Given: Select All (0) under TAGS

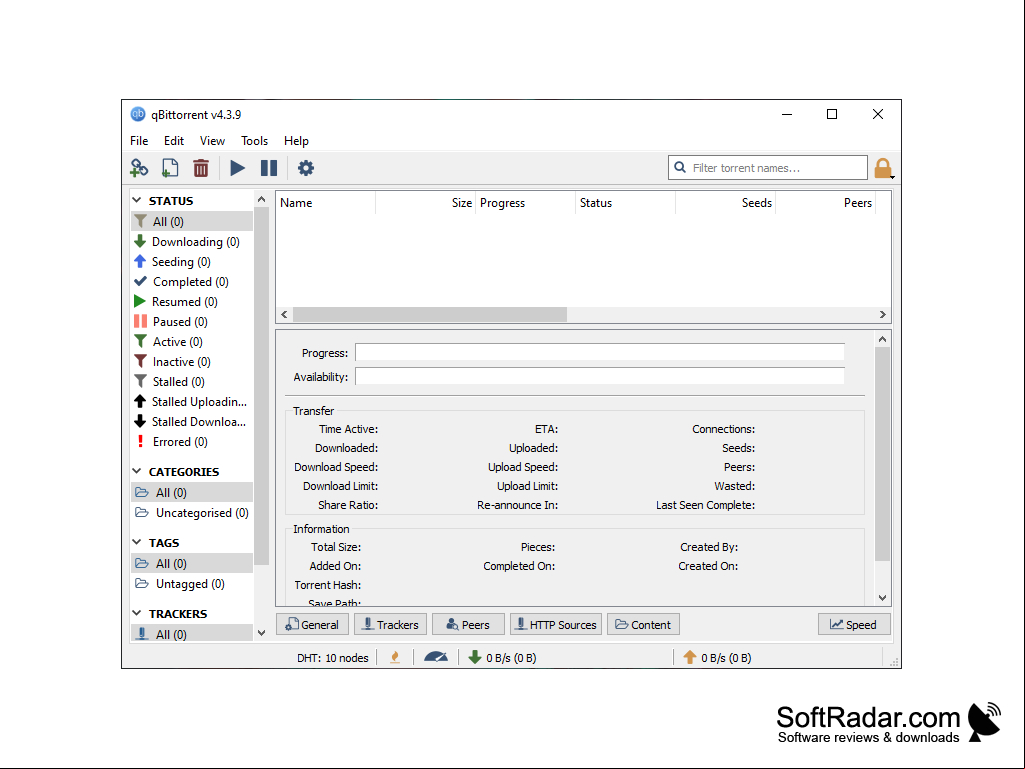Looking at the screenshot, I should click(x=192, y=564).
